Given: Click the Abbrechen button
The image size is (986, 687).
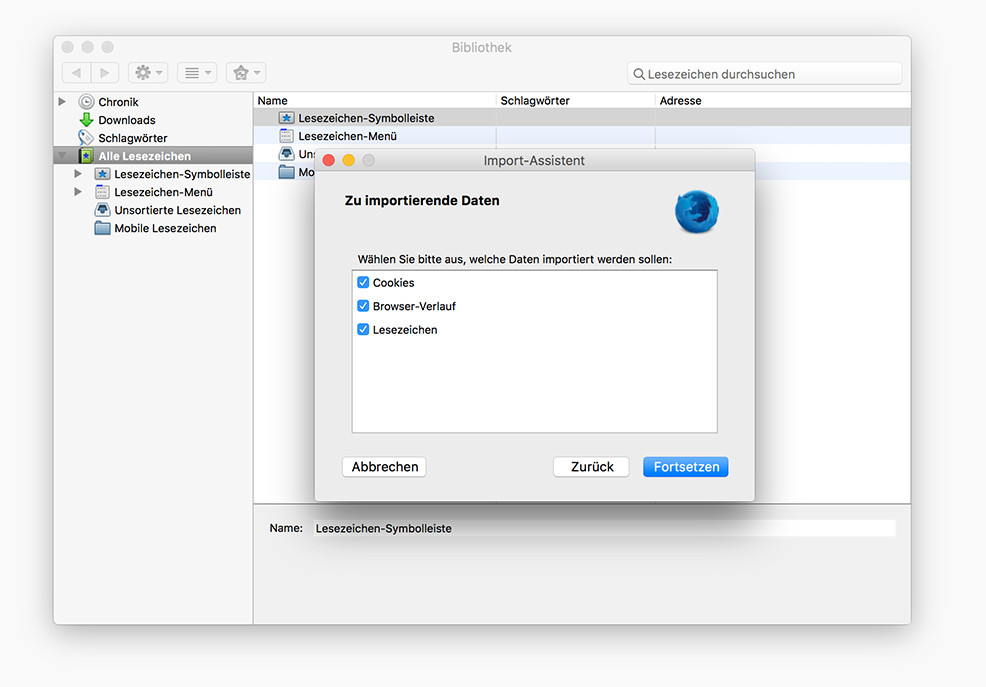Looking at the screenshot, I should point(384,467).
